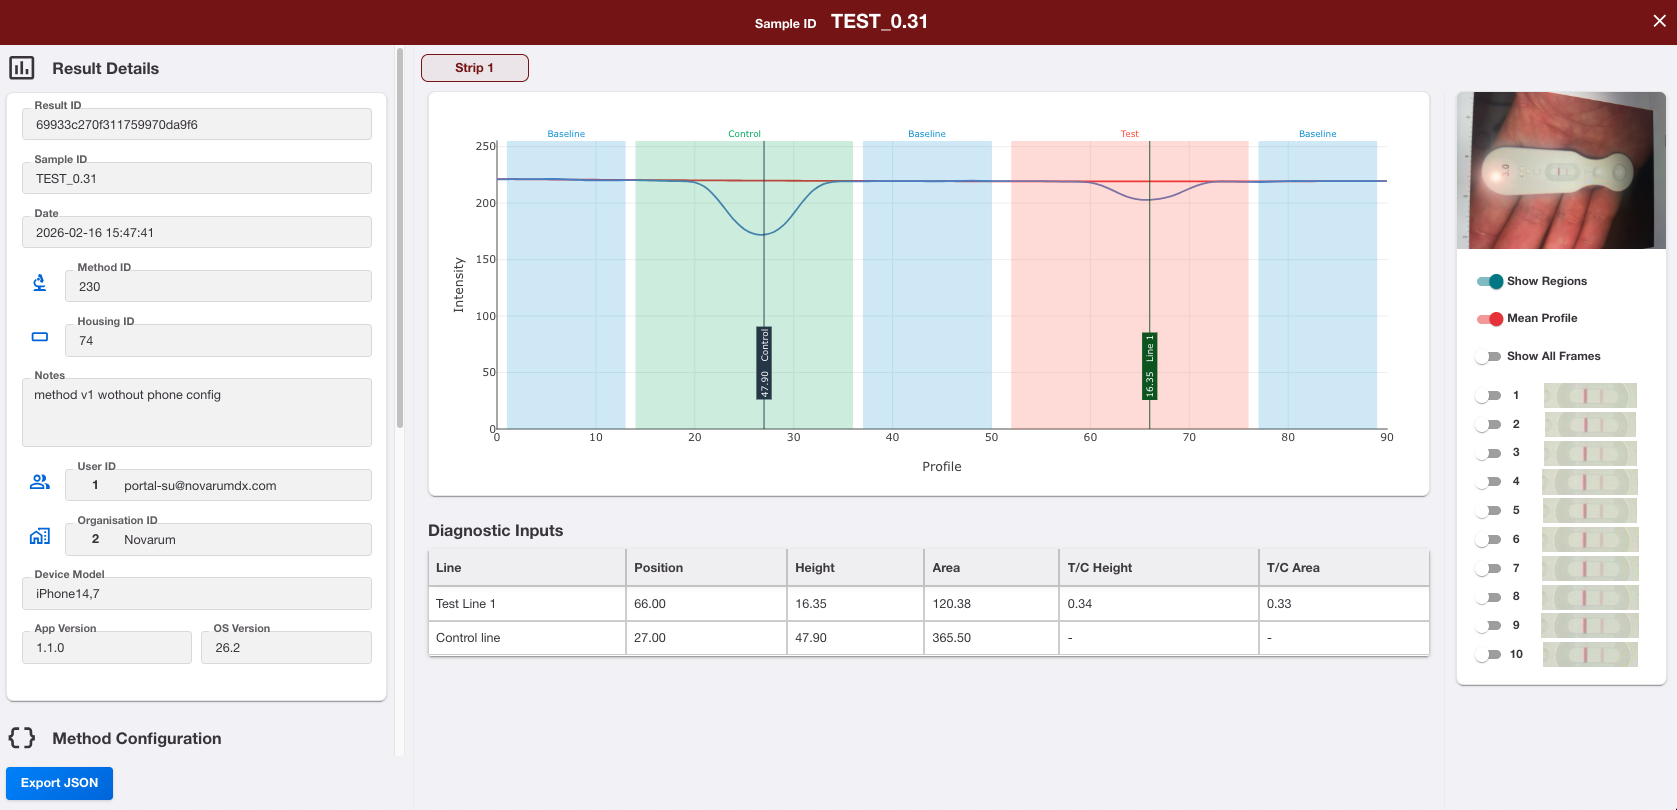Click the organisation building icon
The width and height of the screenshot is (1677, 810).
point(40,536)
